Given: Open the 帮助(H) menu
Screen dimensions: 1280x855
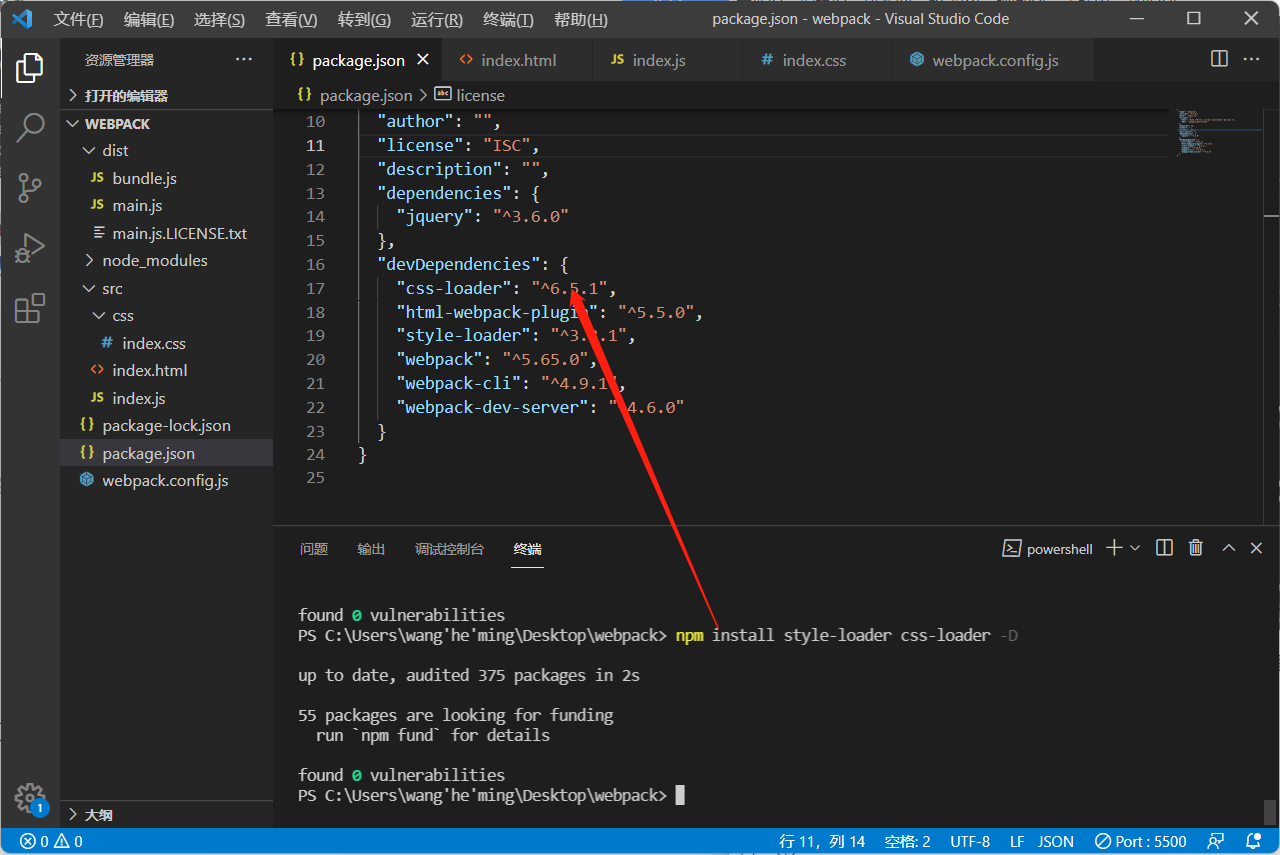Looking at the screenshot, I should coord(580,20).
